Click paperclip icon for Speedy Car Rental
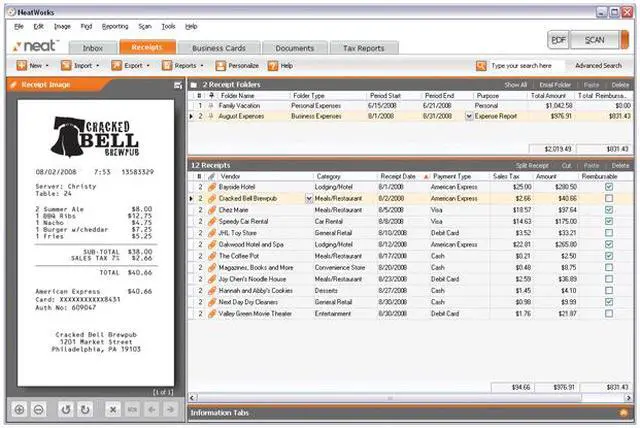 point(212,221)
